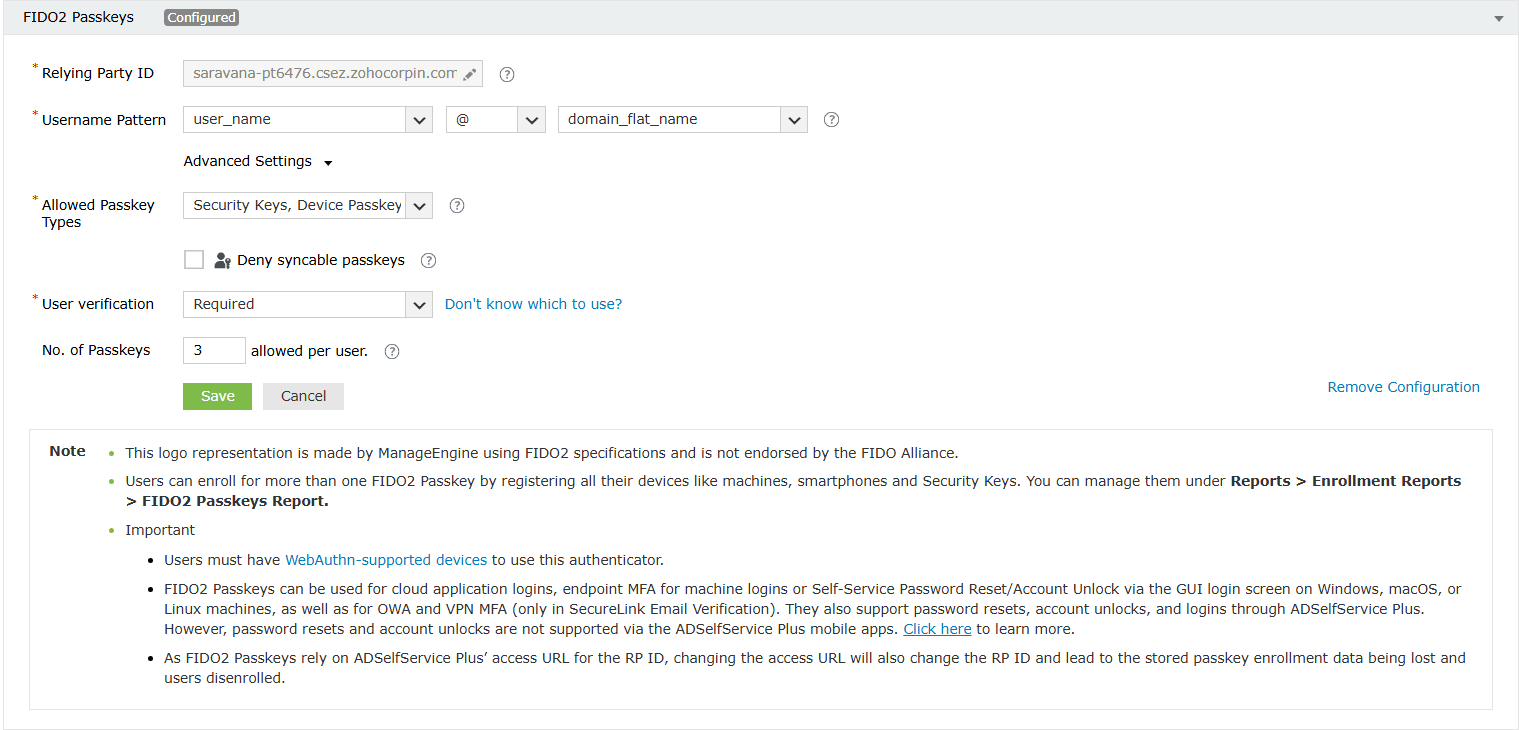Expand Advanced Settings
Image resolution: width=1519 pixels, height=730 pixels.
(257, 162)
